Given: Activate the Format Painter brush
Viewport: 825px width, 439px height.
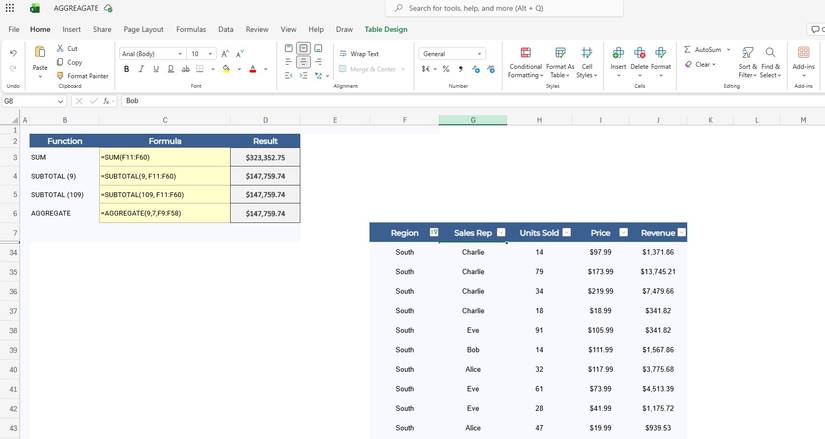Looking at the screenshot, I should 60,76.
